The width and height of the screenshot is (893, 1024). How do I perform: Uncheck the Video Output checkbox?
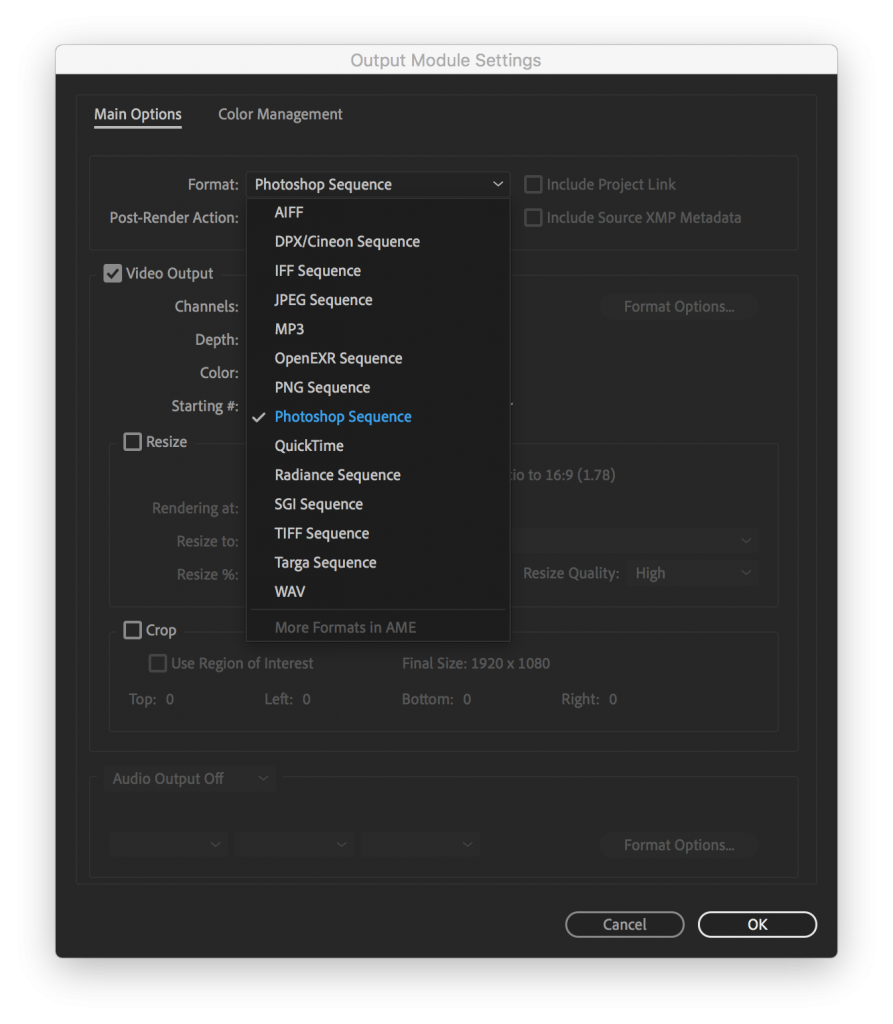coord(112,274)
